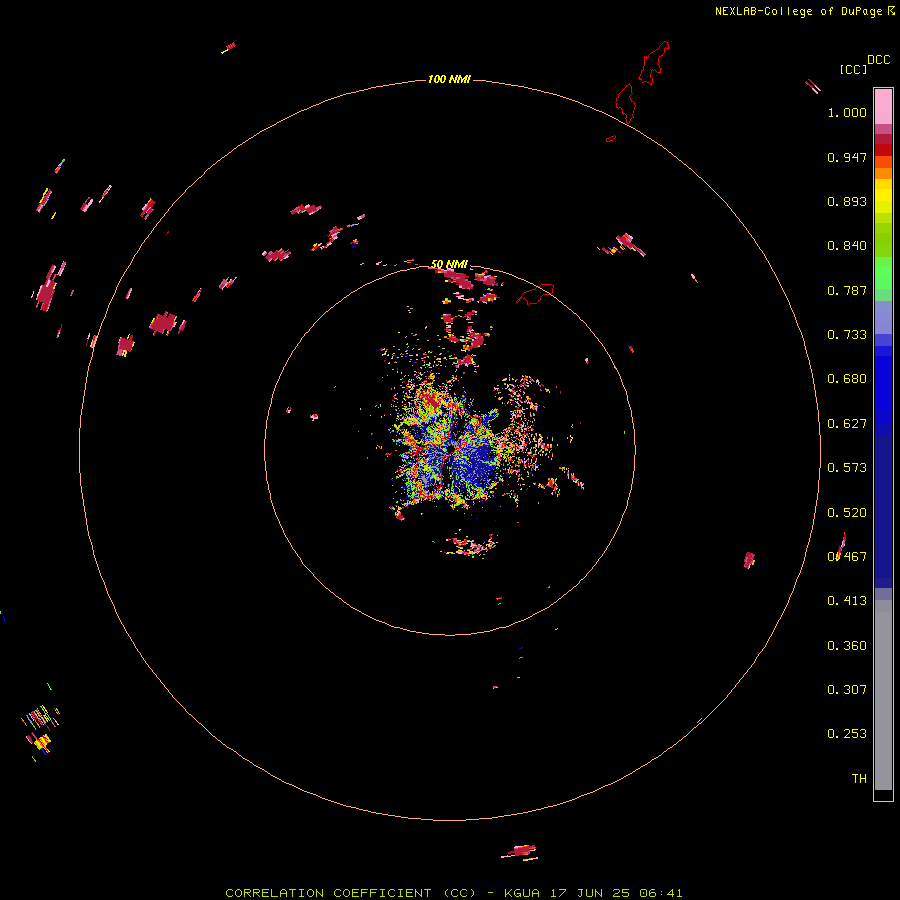Click the 0.733 scale value
Viewport: 900px width, 900px height.
(x=847, y=335)
